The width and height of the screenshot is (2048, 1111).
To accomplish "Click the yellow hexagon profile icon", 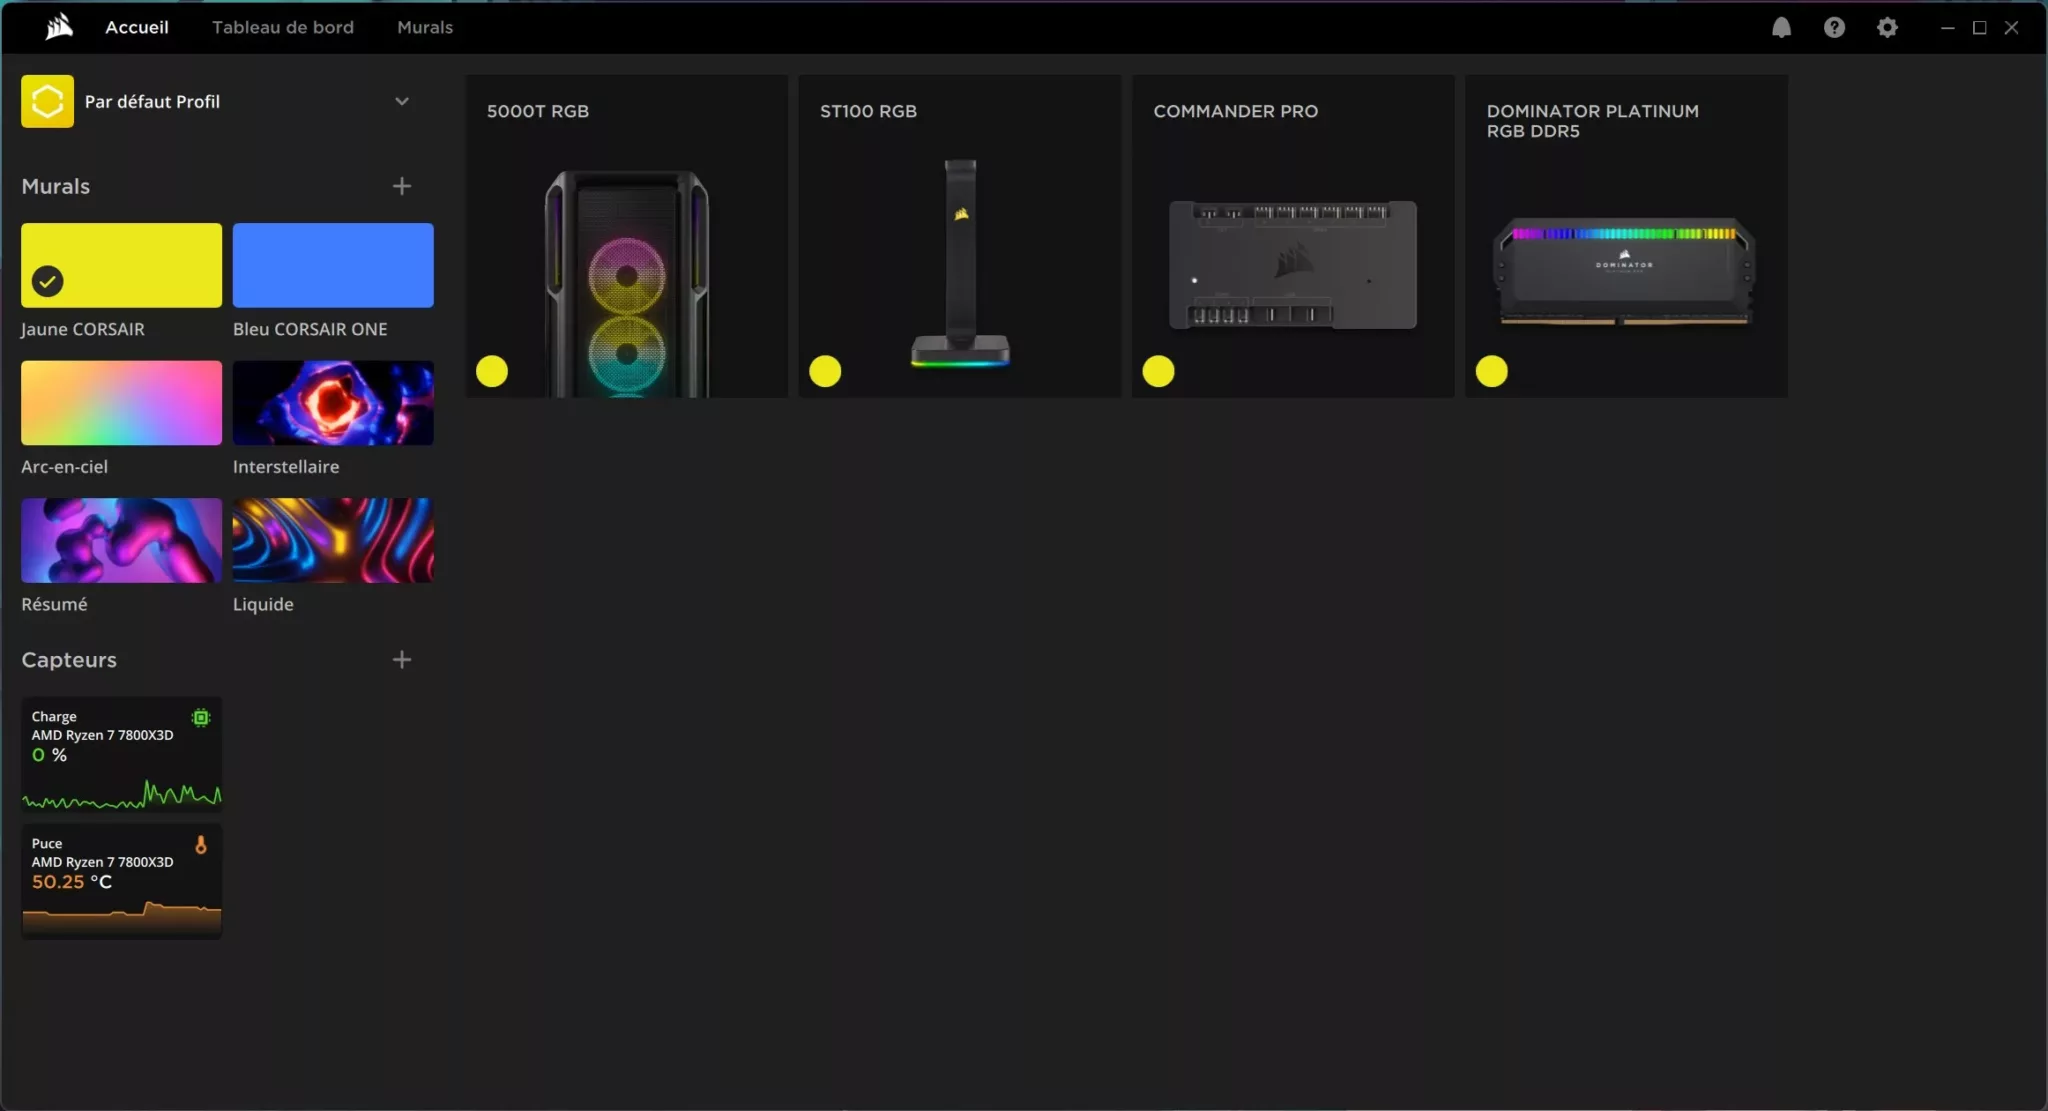I will pos(47,101).
